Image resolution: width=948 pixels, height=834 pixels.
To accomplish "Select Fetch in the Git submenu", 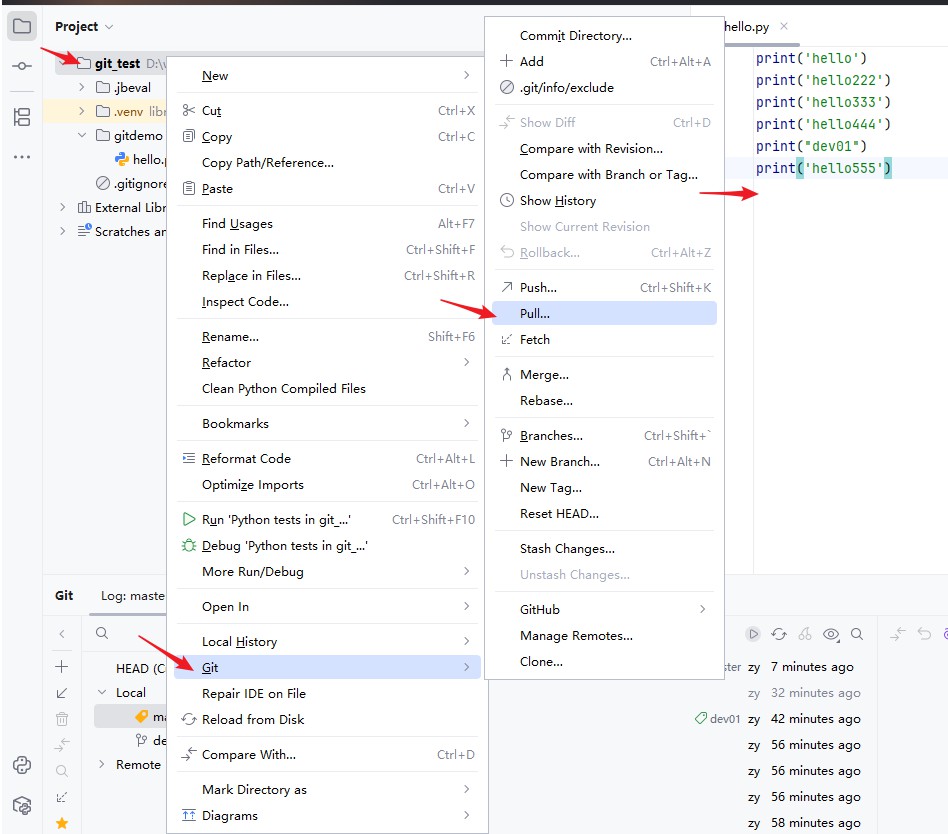I will (x=605, y=339).
